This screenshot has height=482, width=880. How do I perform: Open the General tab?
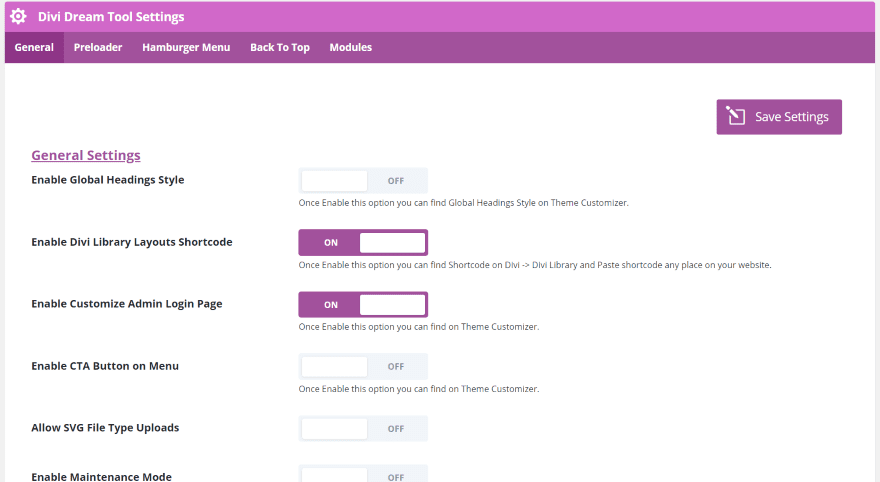[x=34, y=47]
